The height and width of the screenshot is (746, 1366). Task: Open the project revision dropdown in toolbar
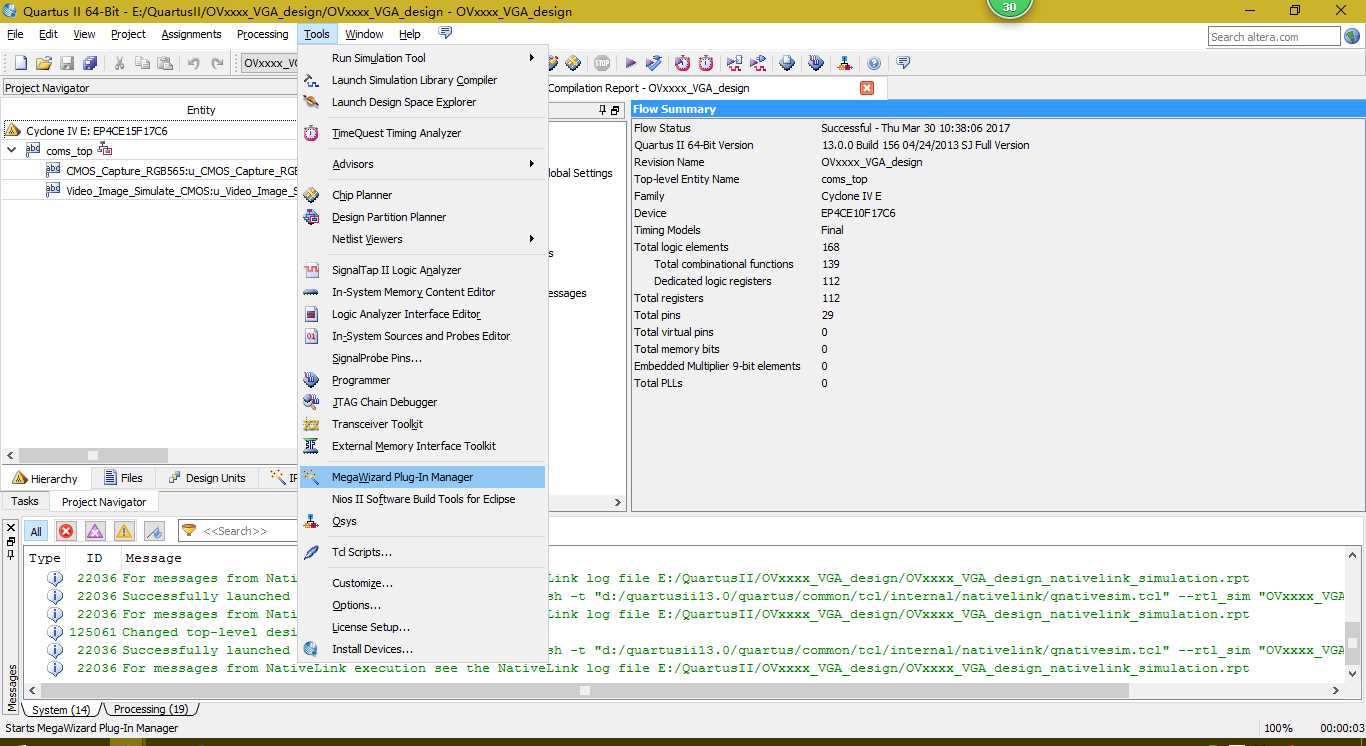point(270,63)
